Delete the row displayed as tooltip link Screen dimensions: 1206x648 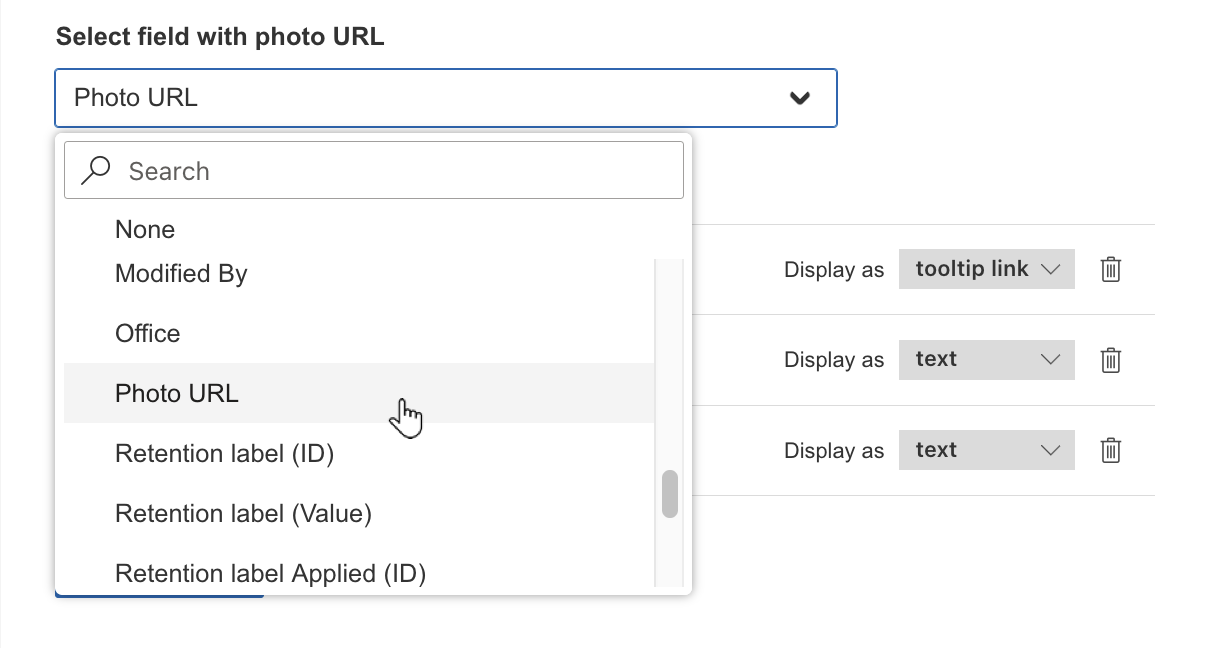(1110, 270)
